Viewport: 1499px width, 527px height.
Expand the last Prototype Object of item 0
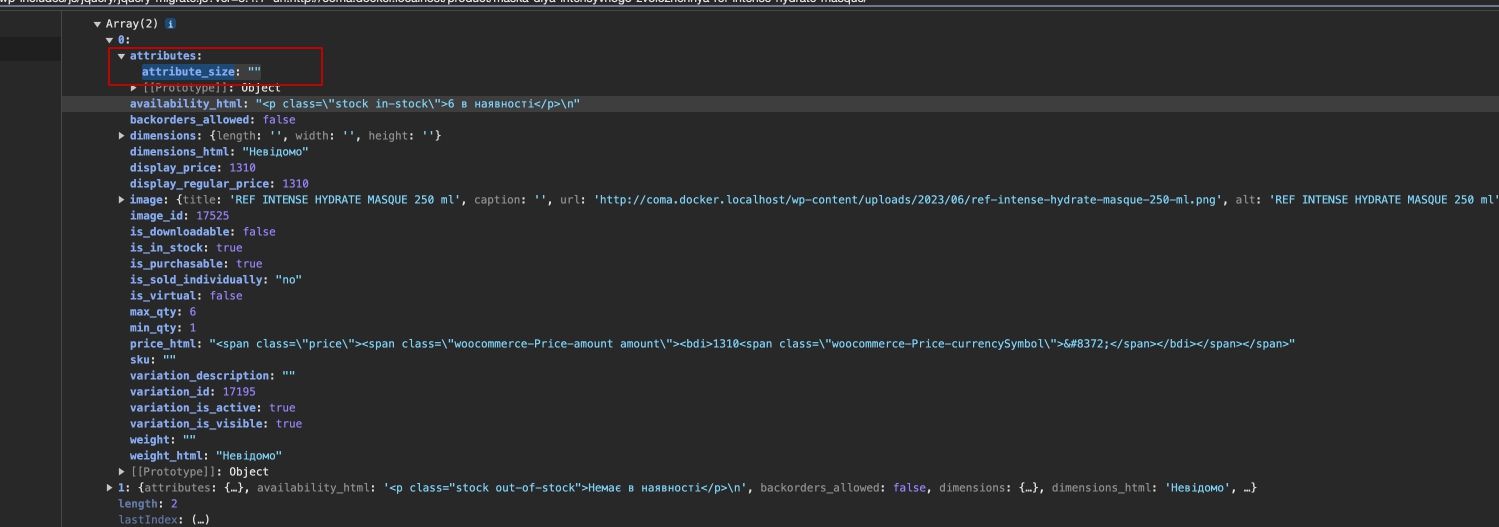tap(122, 472)
